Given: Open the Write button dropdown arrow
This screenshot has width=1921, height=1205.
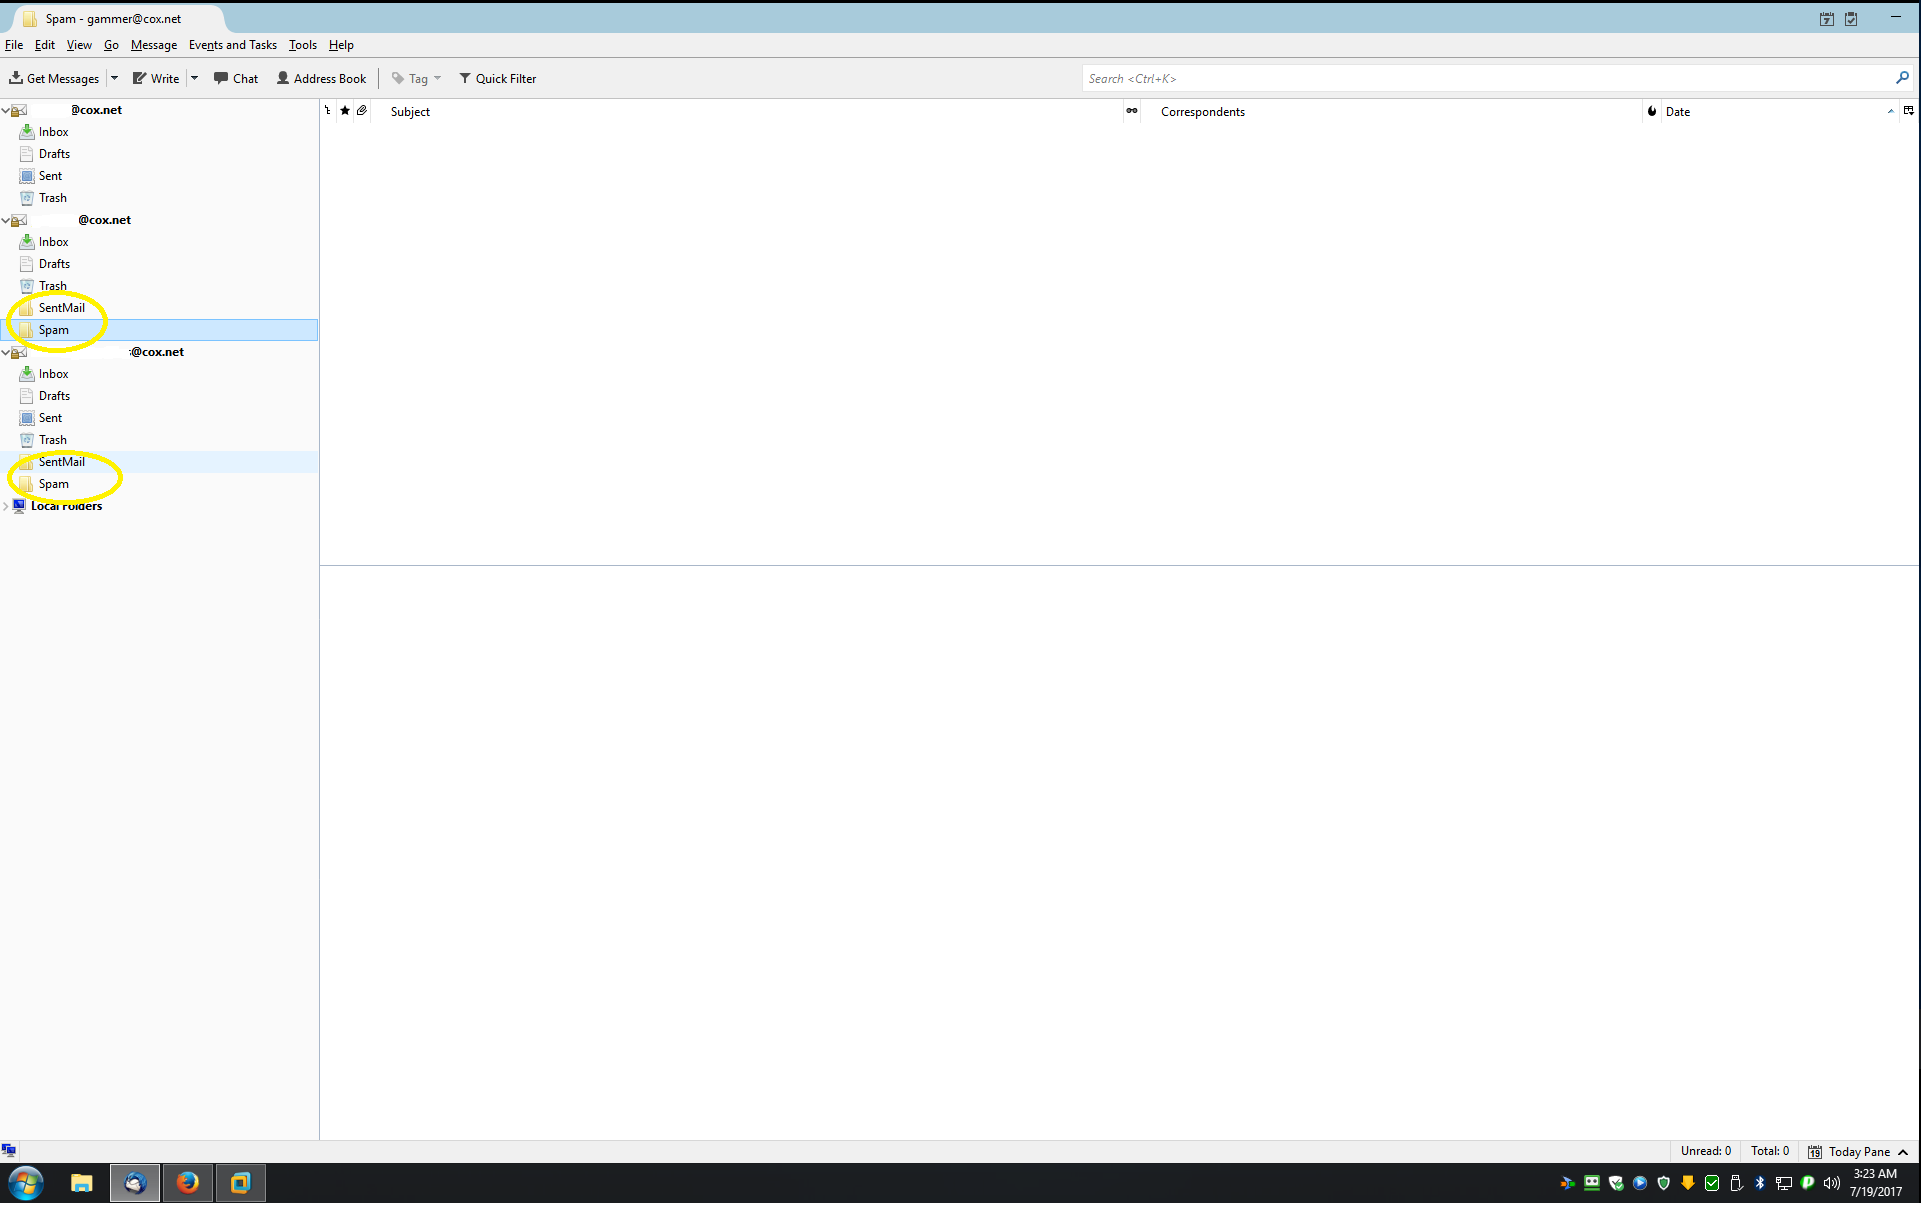Looking at the screenshot, I should point(195,78).
